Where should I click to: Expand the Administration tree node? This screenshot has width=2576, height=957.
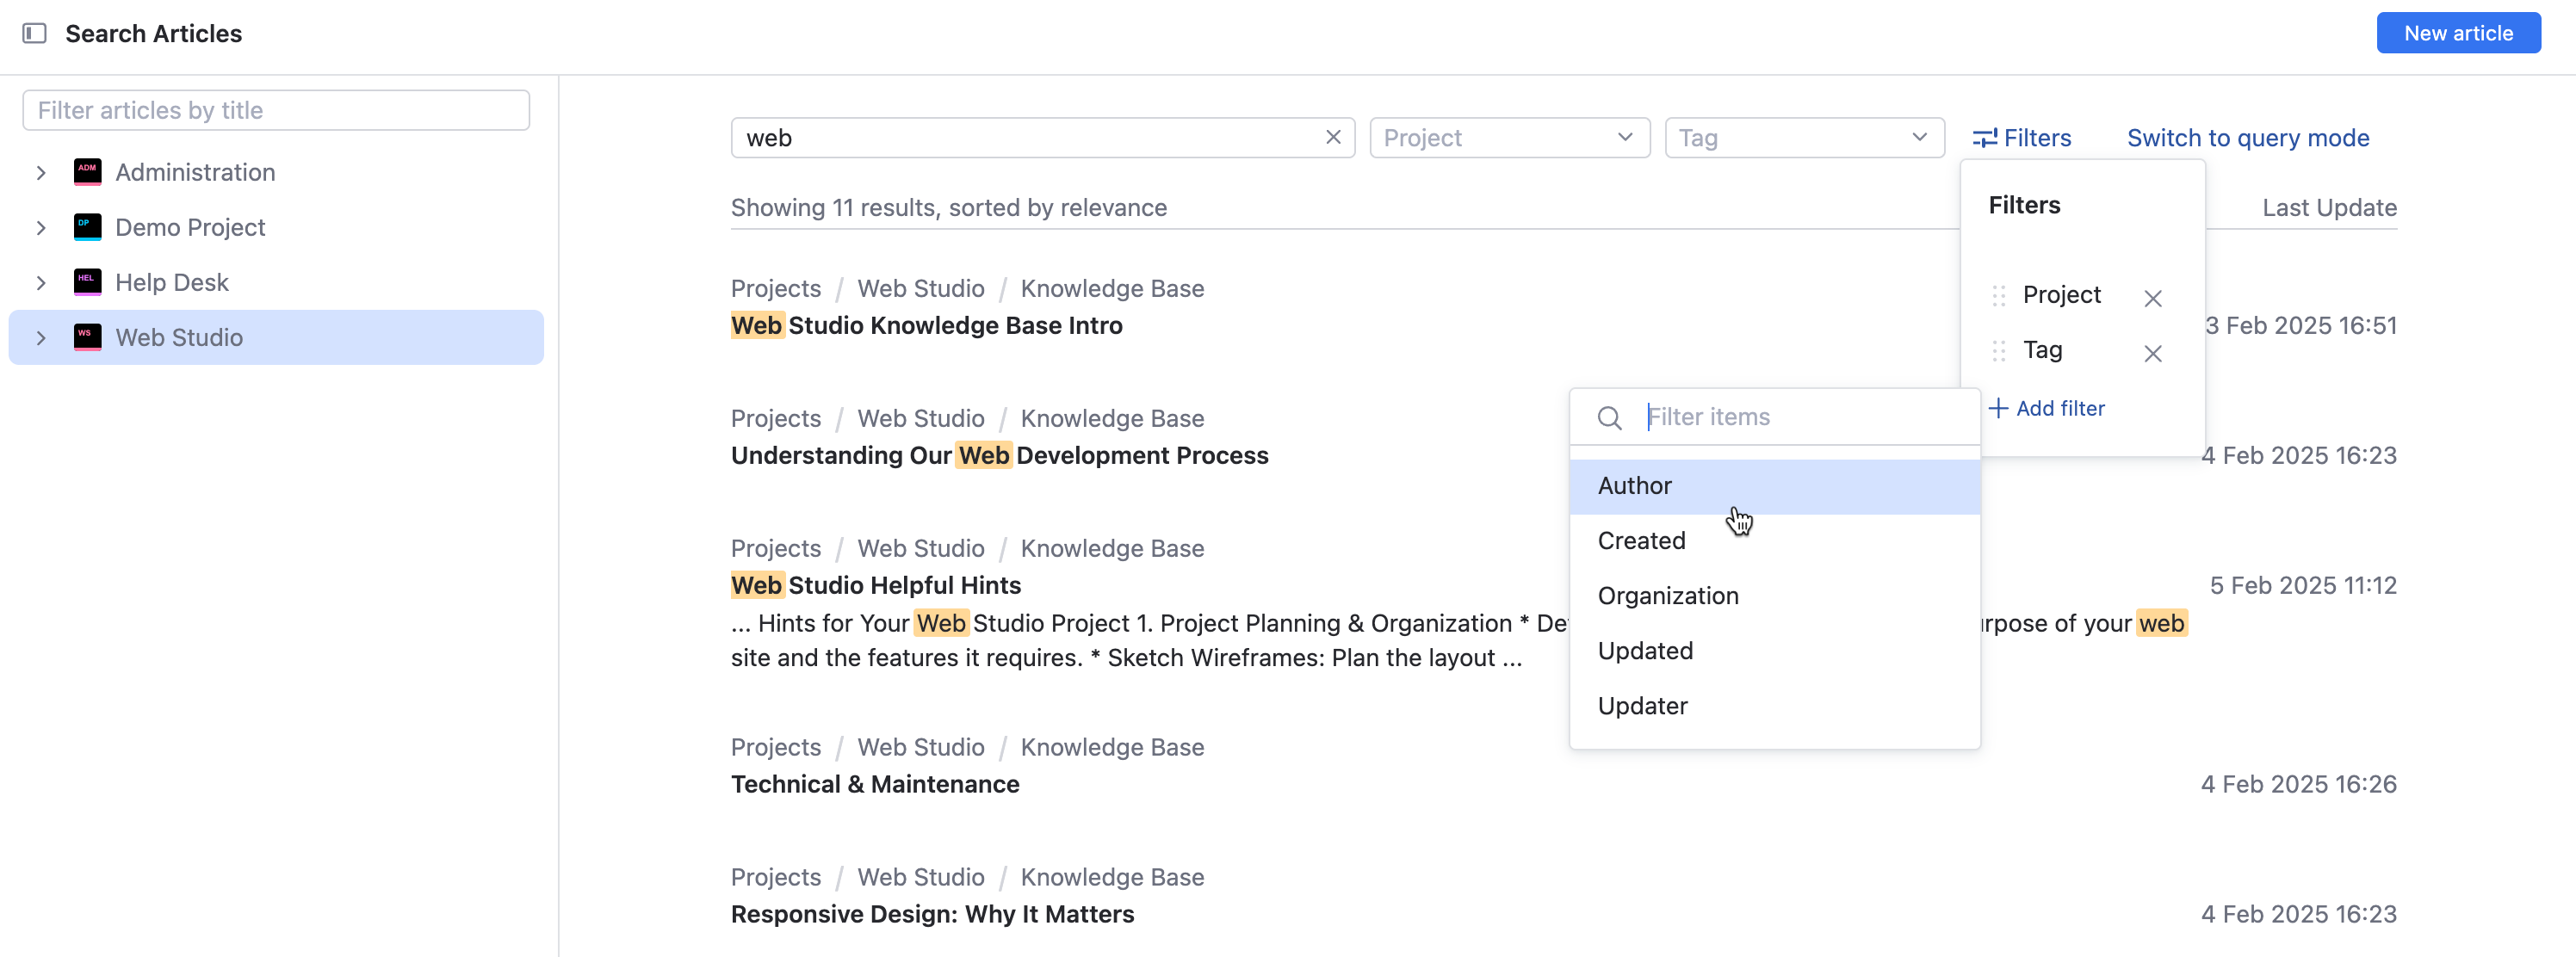click(41, 171)
